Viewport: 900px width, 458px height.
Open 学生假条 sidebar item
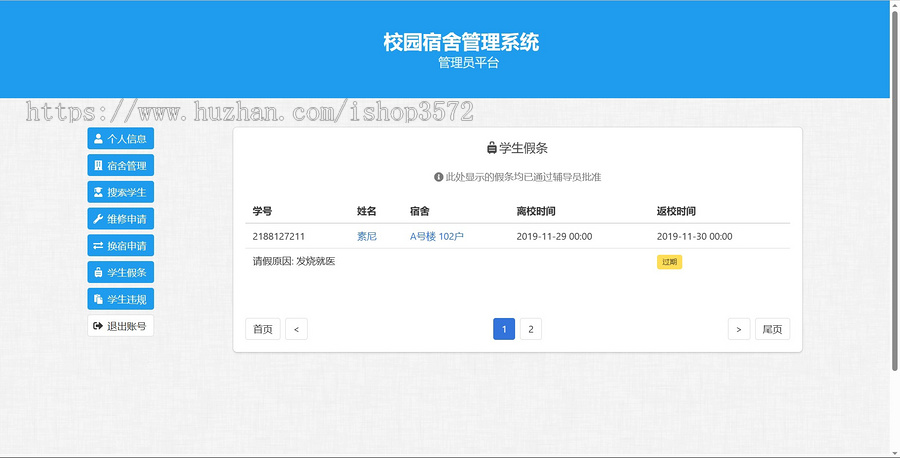121,272
